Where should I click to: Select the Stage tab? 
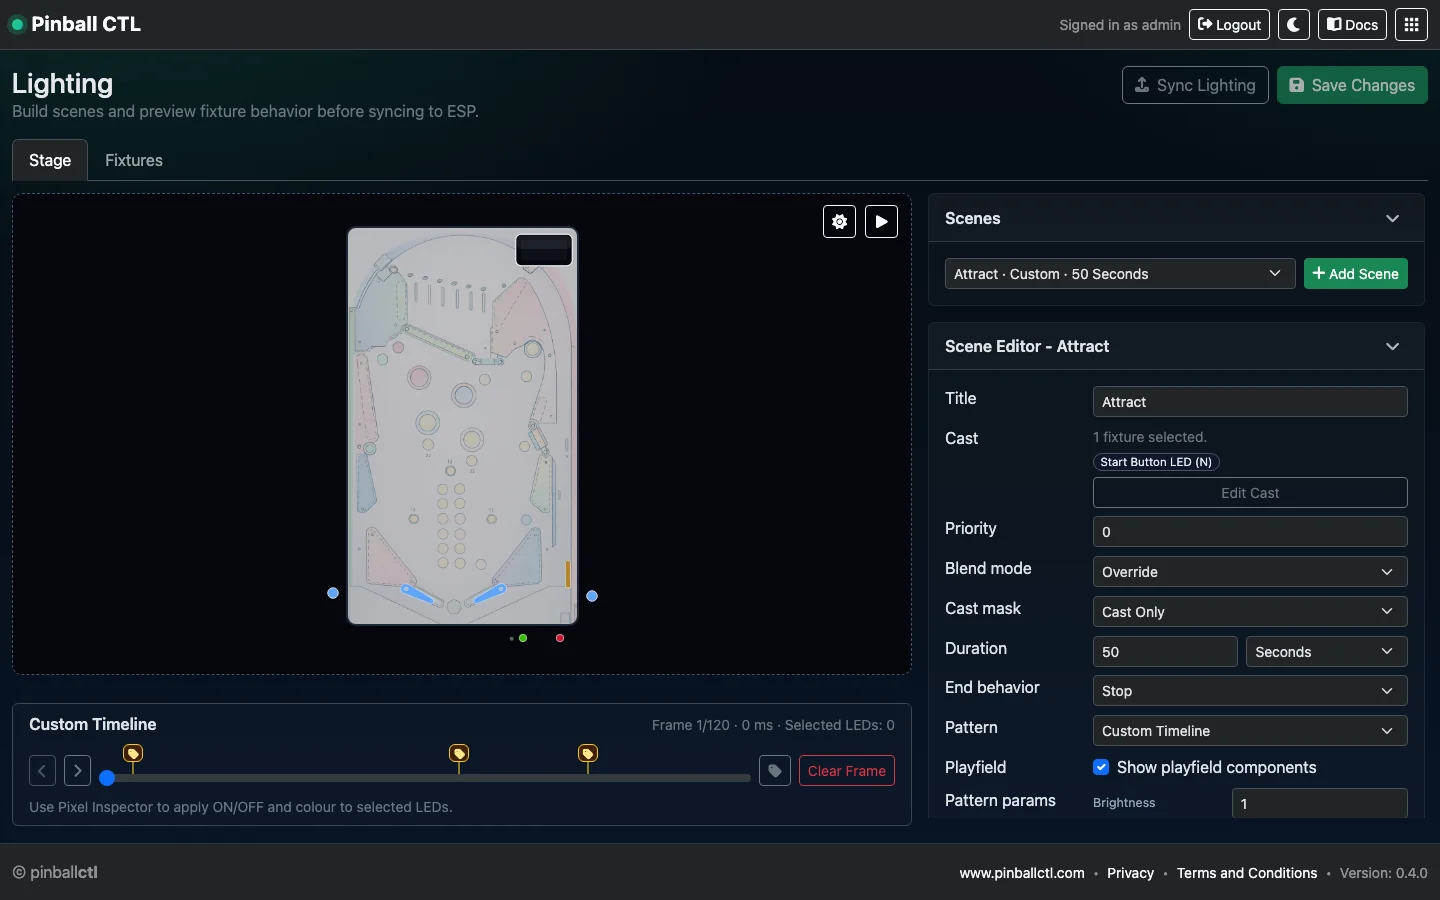point(50,160)
